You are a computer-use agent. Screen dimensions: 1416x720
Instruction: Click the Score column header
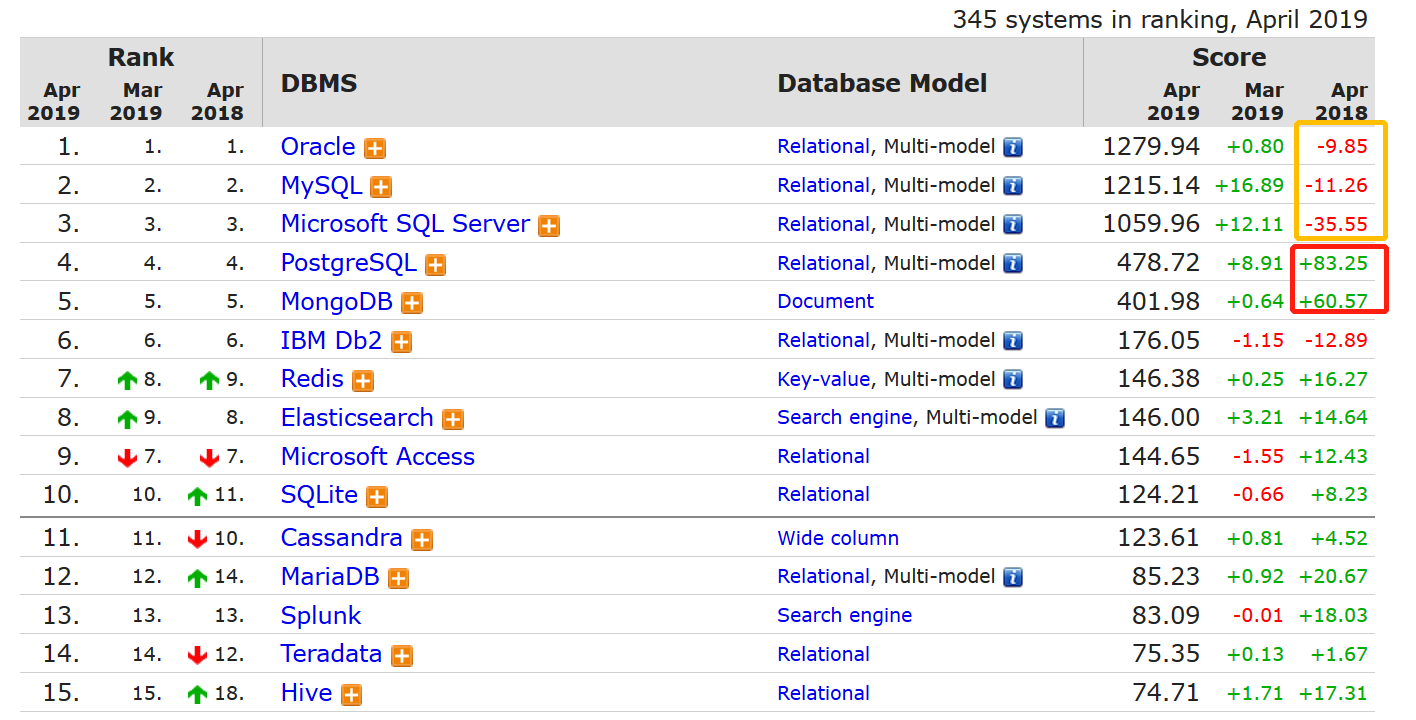(1229, 58)
